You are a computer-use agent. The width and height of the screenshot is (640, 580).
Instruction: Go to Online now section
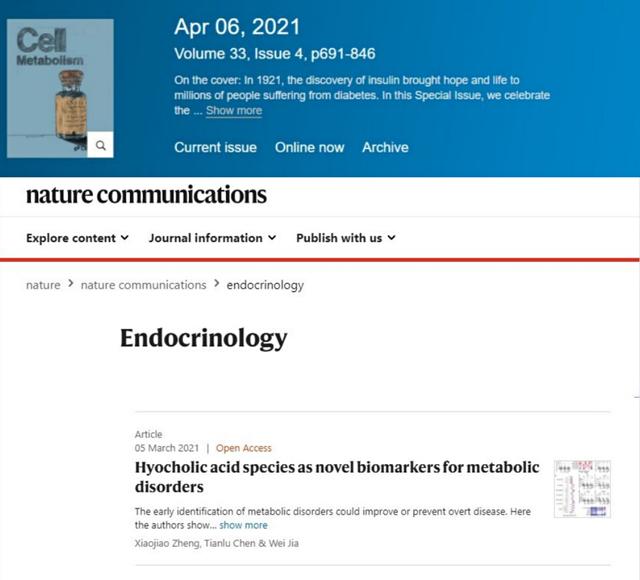click(309, 147)
